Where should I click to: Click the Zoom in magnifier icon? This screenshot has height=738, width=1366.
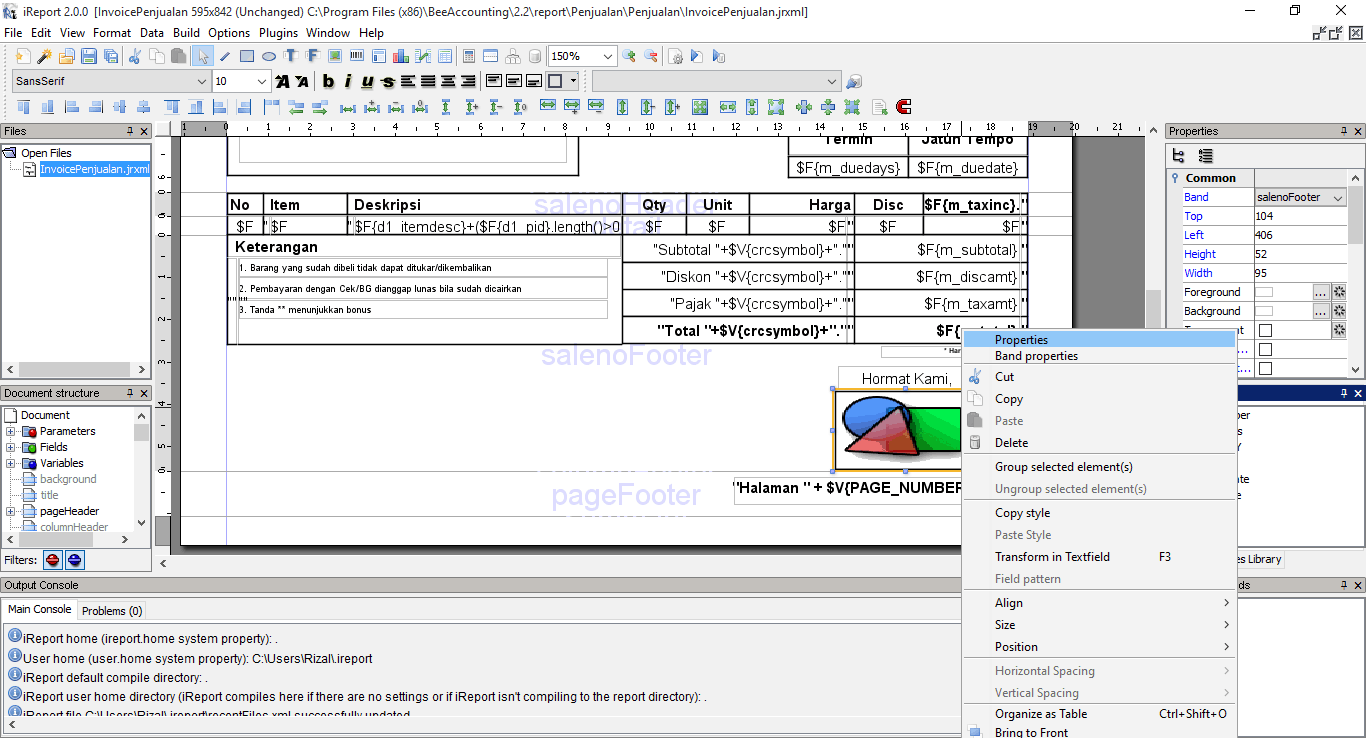pyautogui.click(x=629, y=56)
